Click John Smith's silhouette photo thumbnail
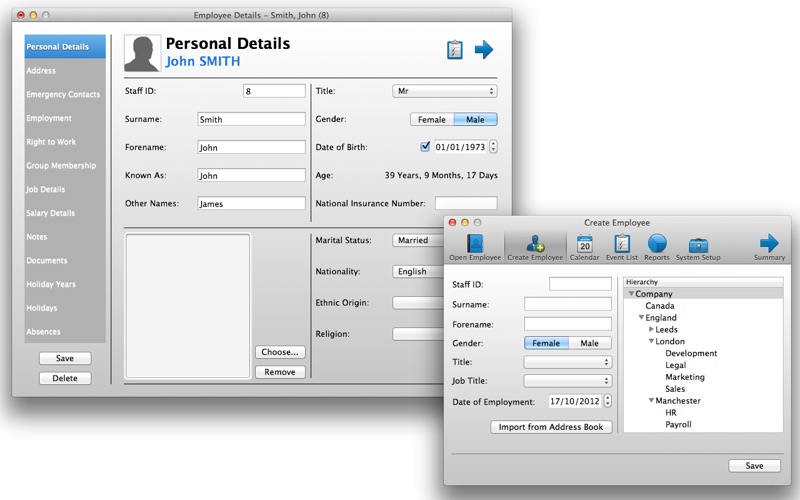 [142, 53]
